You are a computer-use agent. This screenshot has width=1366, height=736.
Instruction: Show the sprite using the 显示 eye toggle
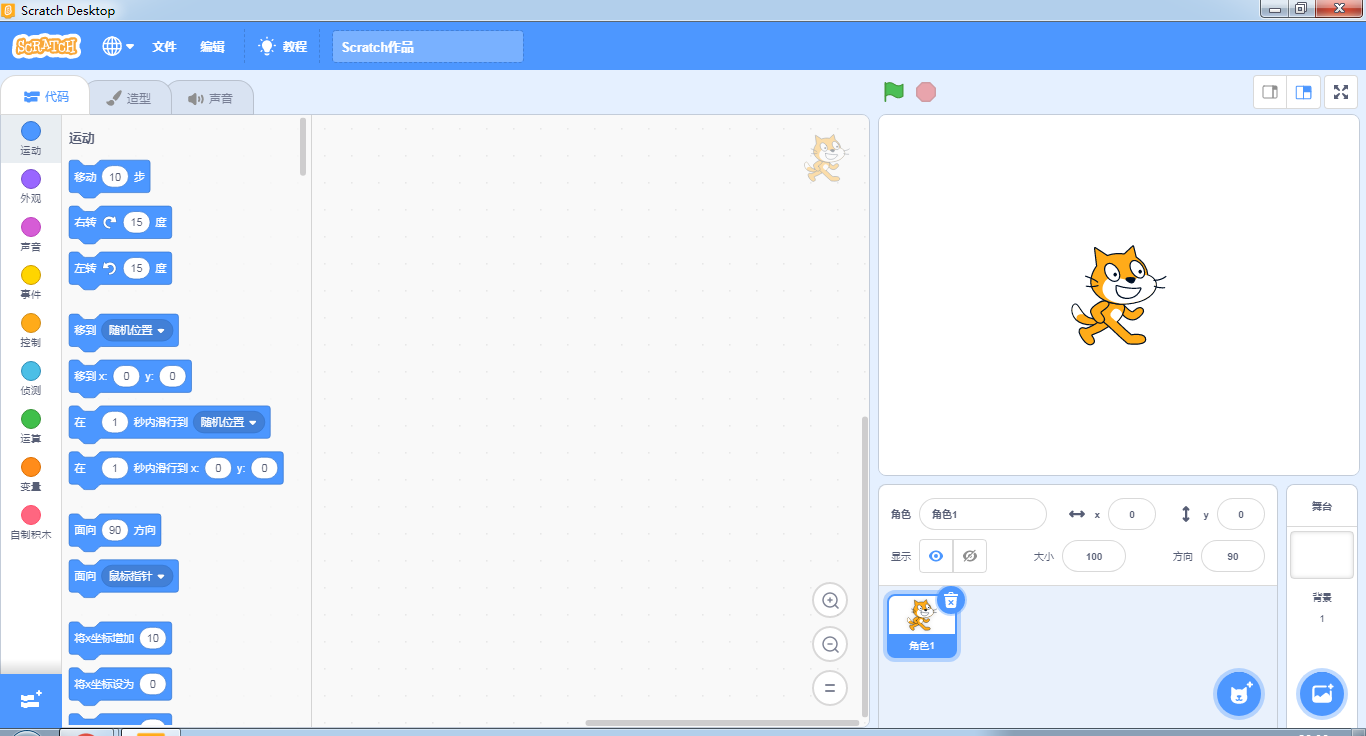pyautogui.click(x=936, y=555)
